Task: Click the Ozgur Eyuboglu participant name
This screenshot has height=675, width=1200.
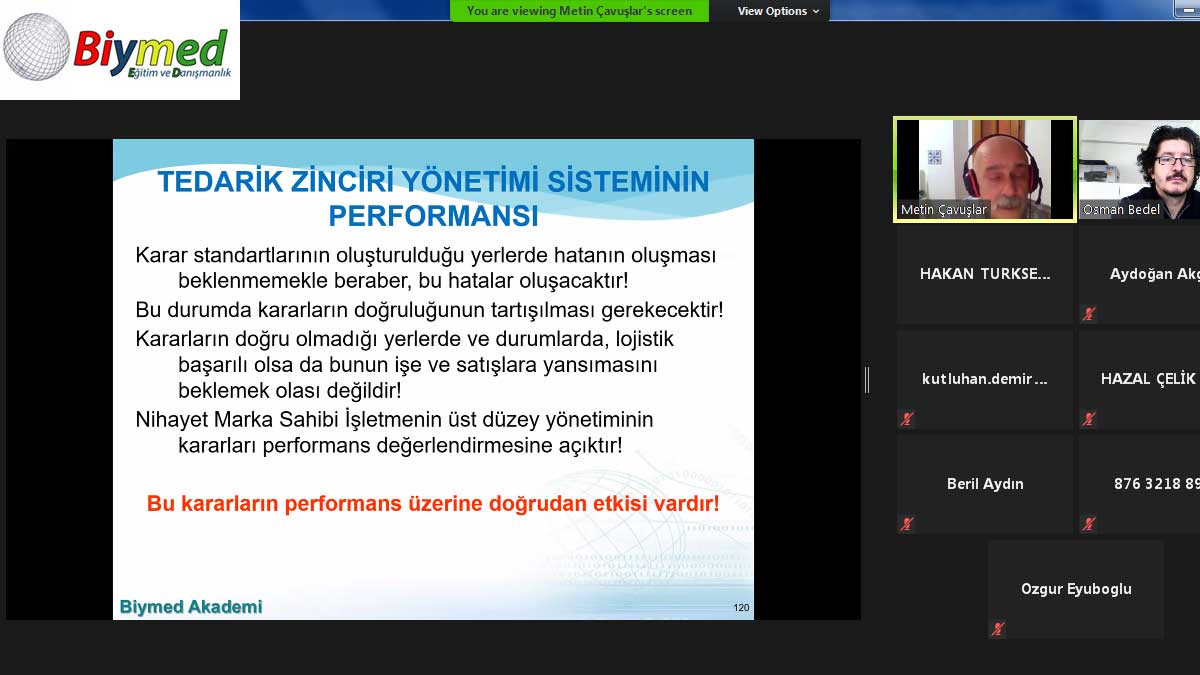Action: (1076, 589)
